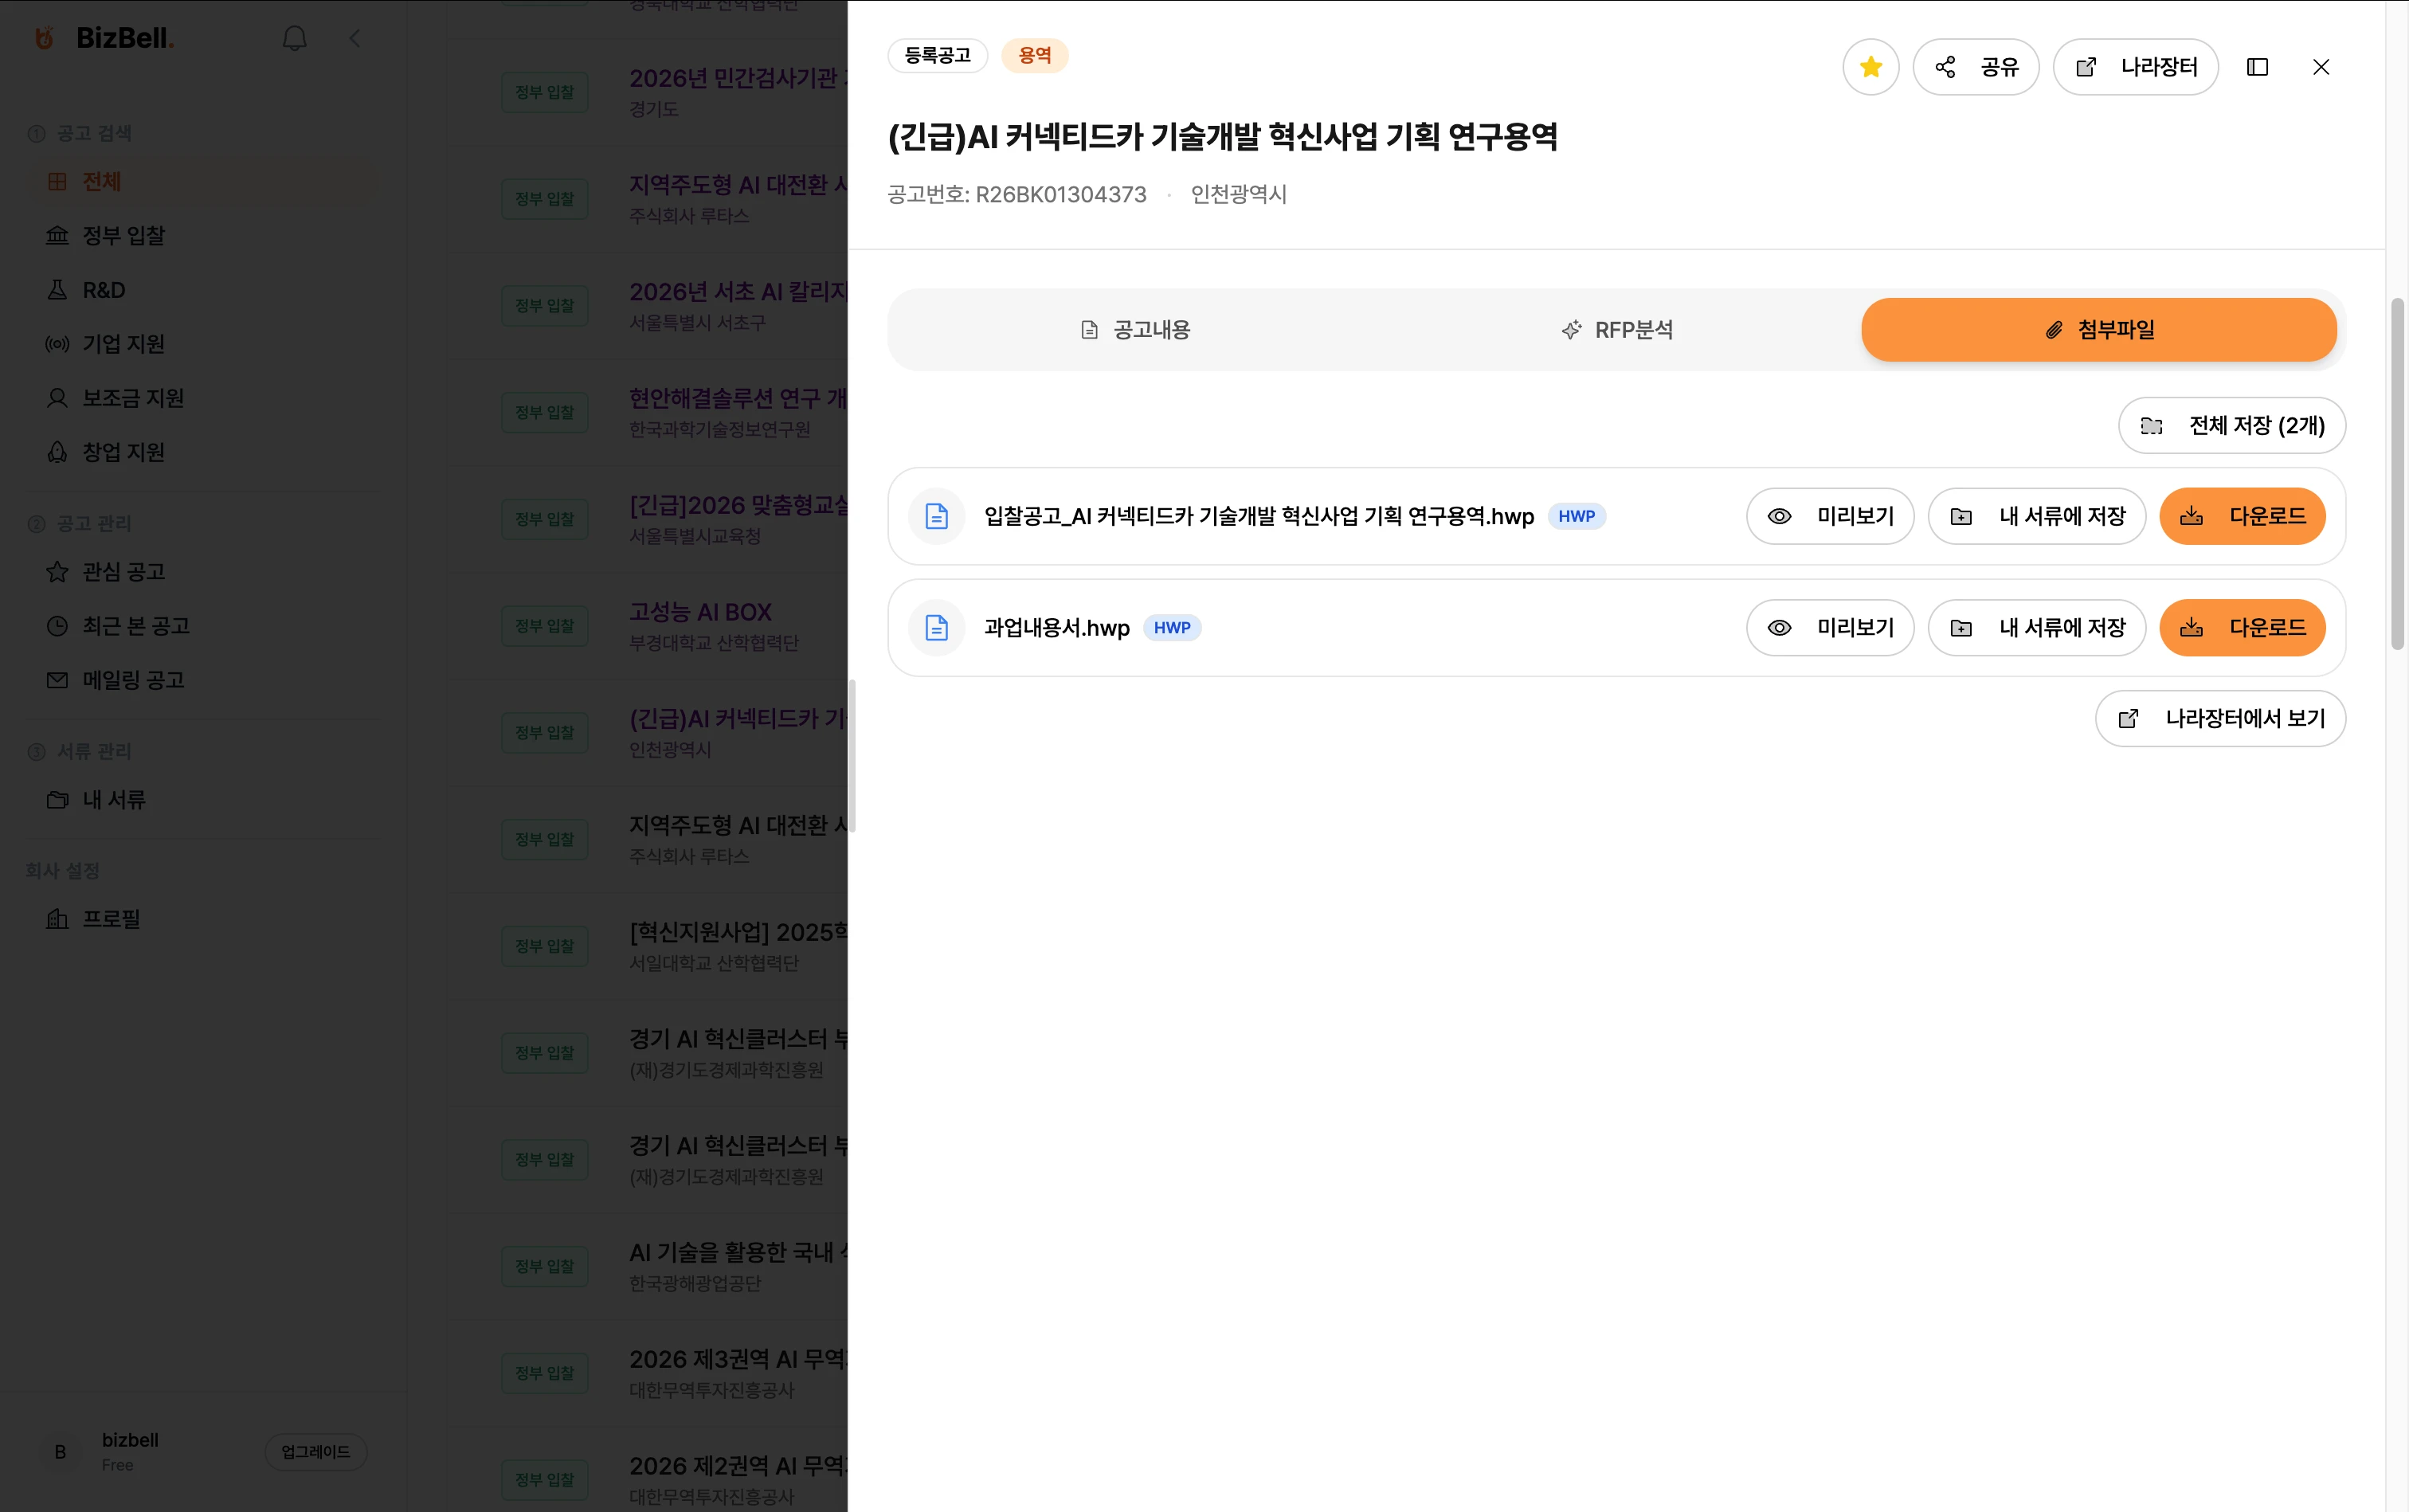Save the 입찰공고 hwp file to 내 서류
Viewport: 2409px width, 1512px height.
(x=2036, y=516)
